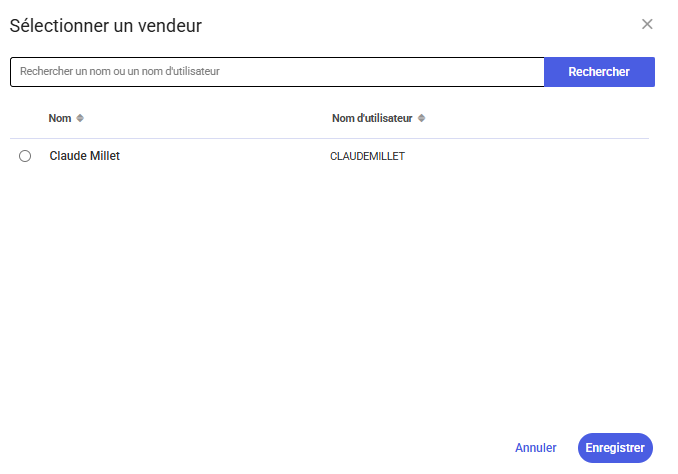The image size is (678, 474).
Task: Select the Claude Millet radio button
Action: tap(25, 156)
